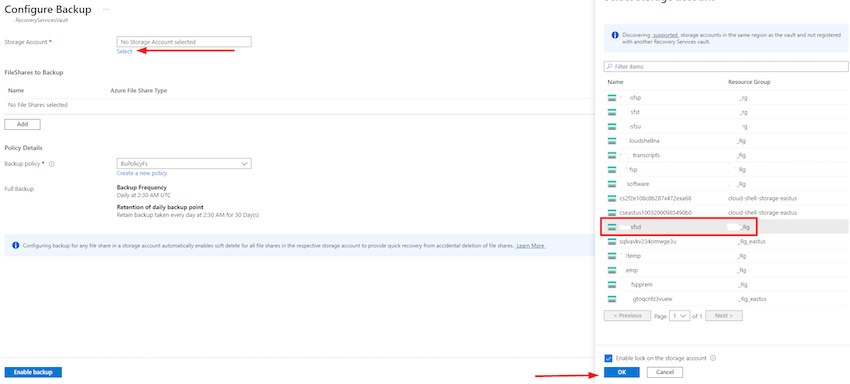This screenshot has width=850, height=384.
Task: Click the Previous page button
Action: click(x=627, y=316)
